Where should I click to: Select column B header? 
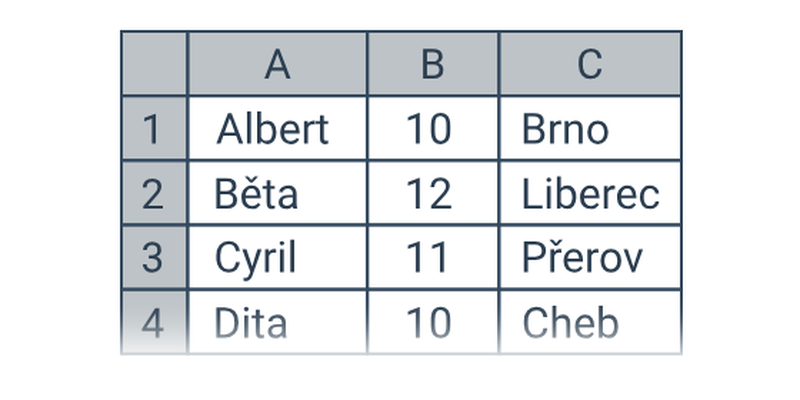click(432, 64)
